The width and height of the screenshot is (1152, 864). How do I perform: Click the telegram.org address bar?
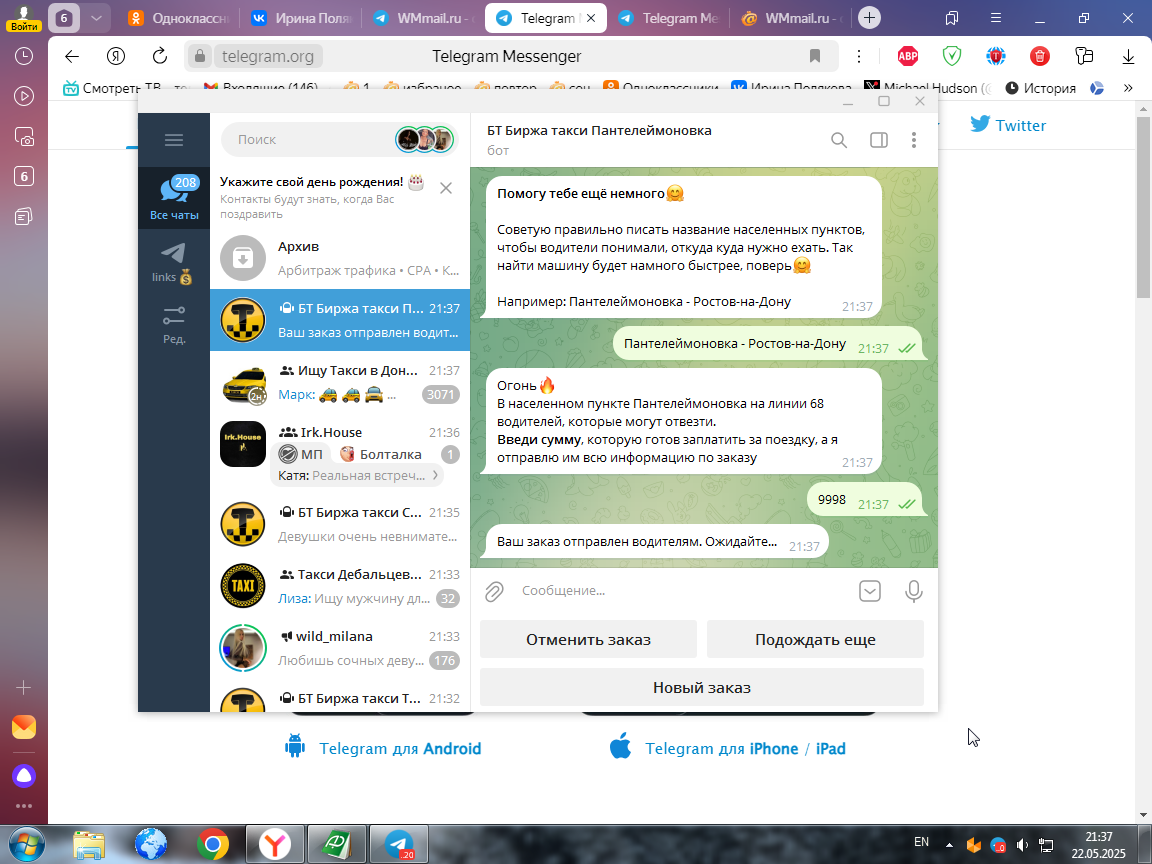point(267,56)
